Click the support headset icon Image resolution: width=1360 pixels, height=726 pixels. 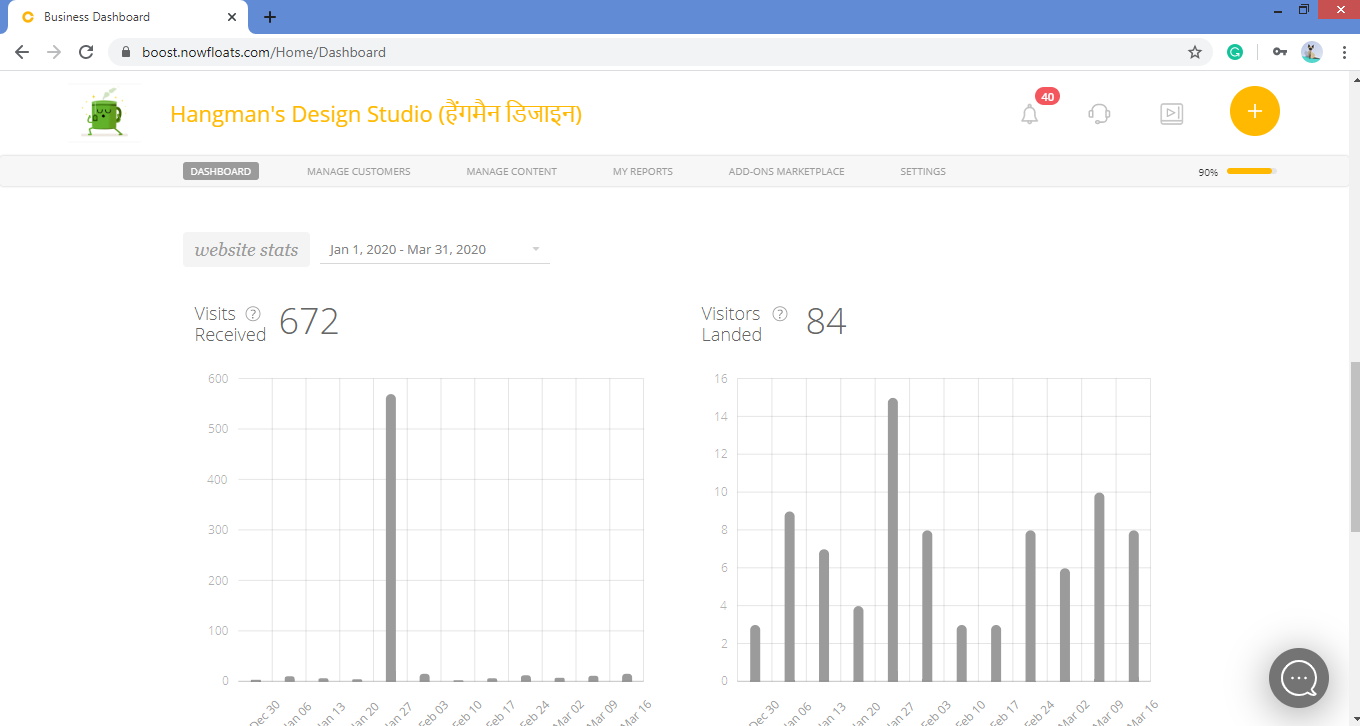(x=1099, y=114)
